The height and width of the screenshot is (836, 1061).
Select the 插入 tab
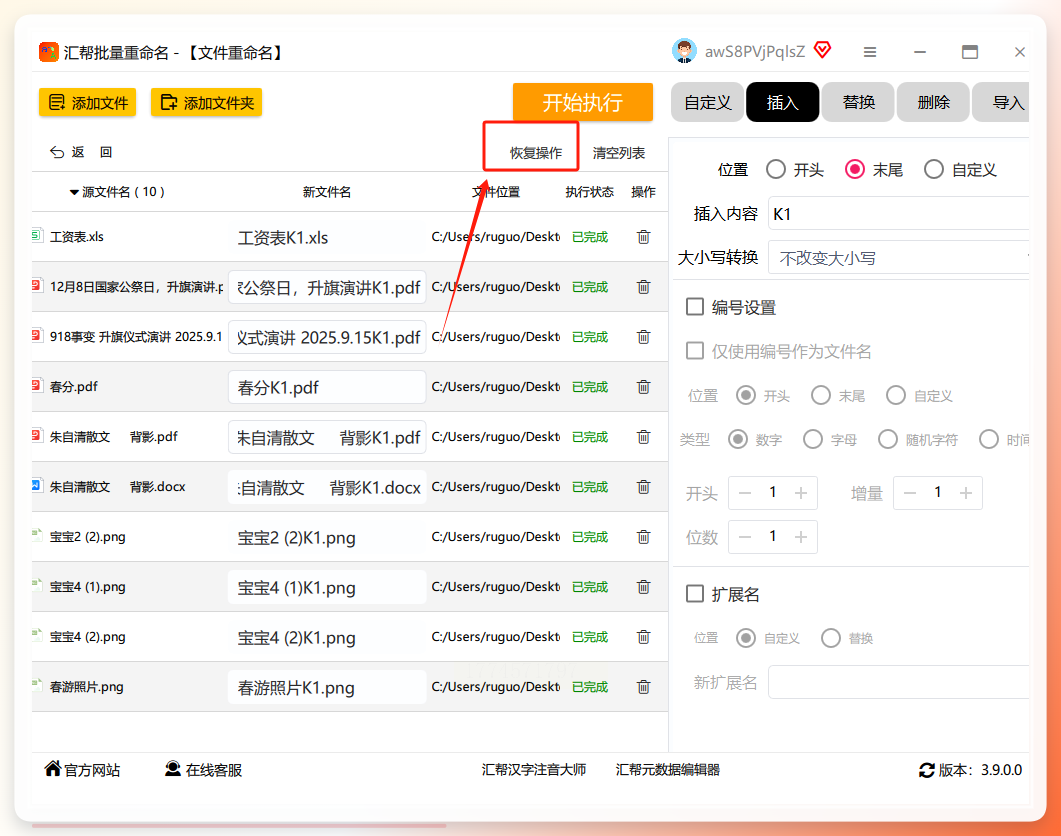783,102
